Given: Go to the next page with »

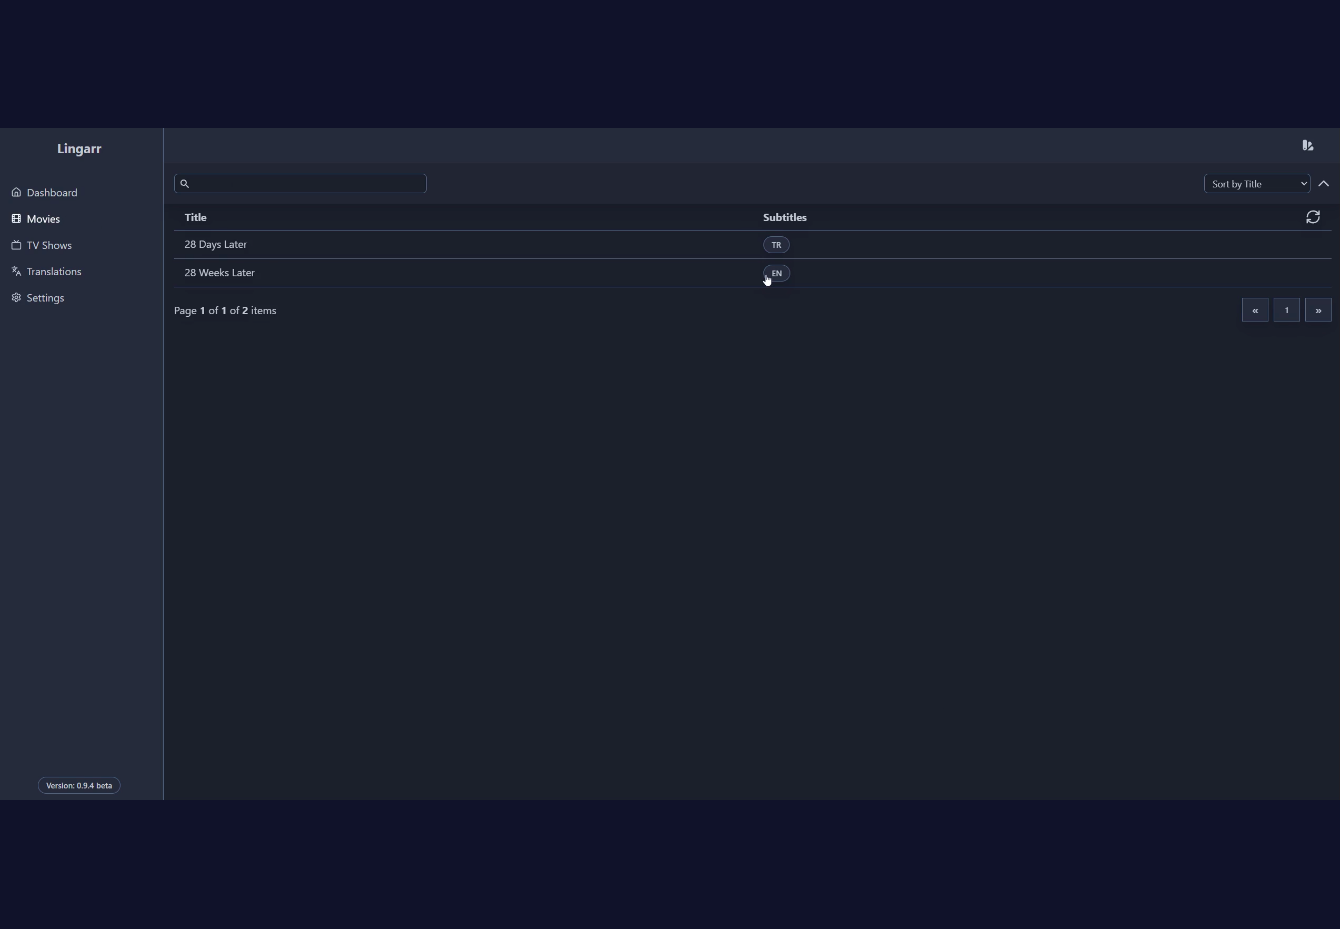Looking at the screenshot, I should tap(1318, 310).
